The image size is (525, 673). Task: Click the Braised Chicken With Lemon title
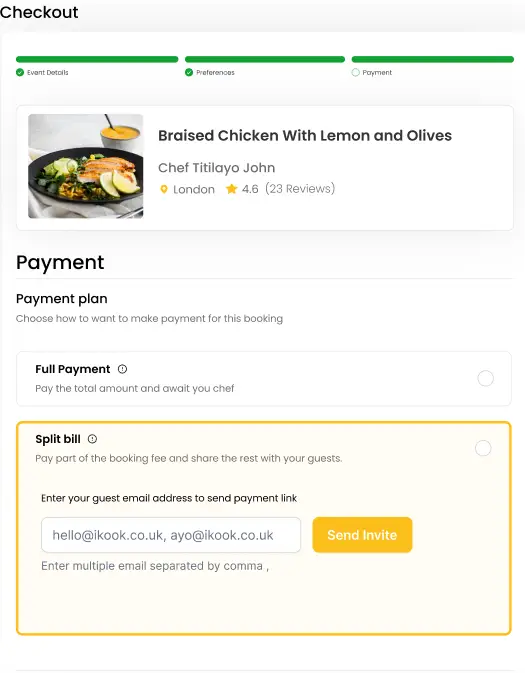click(305, 136)
